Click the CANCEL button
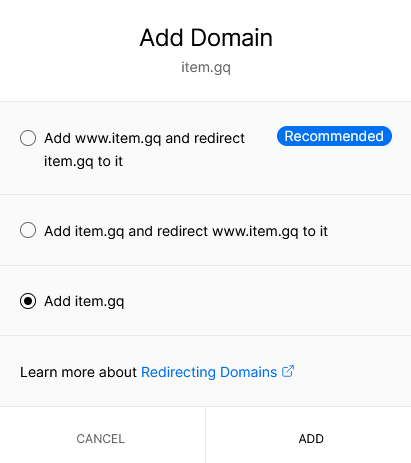 (100, 439)
